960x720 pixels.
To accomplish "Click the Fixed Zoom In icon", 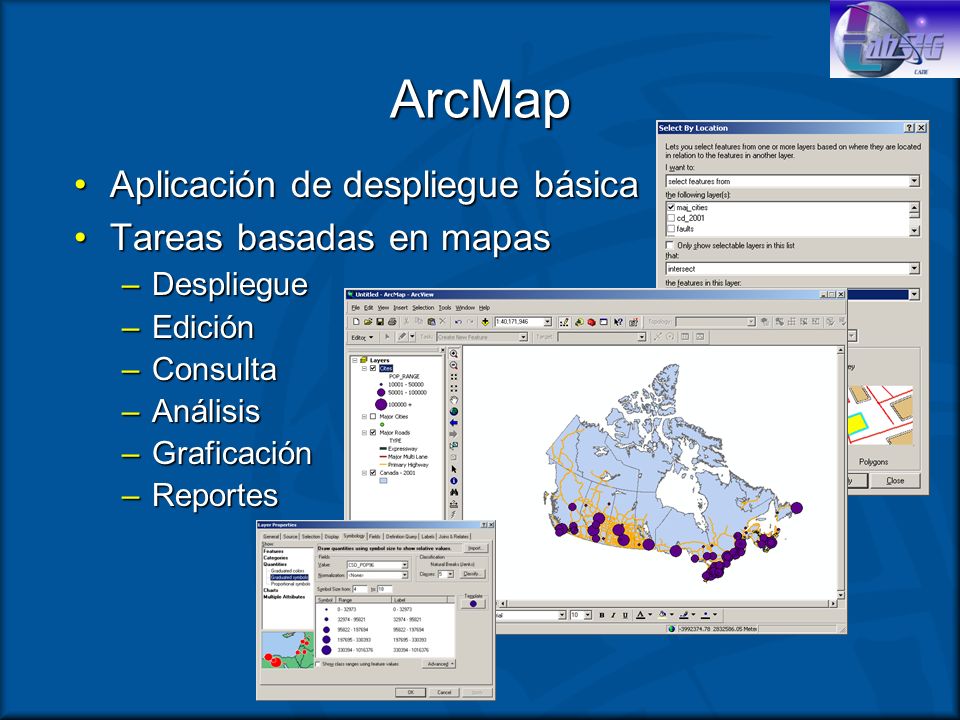I will pyautogui.click(x=454, y=377).
